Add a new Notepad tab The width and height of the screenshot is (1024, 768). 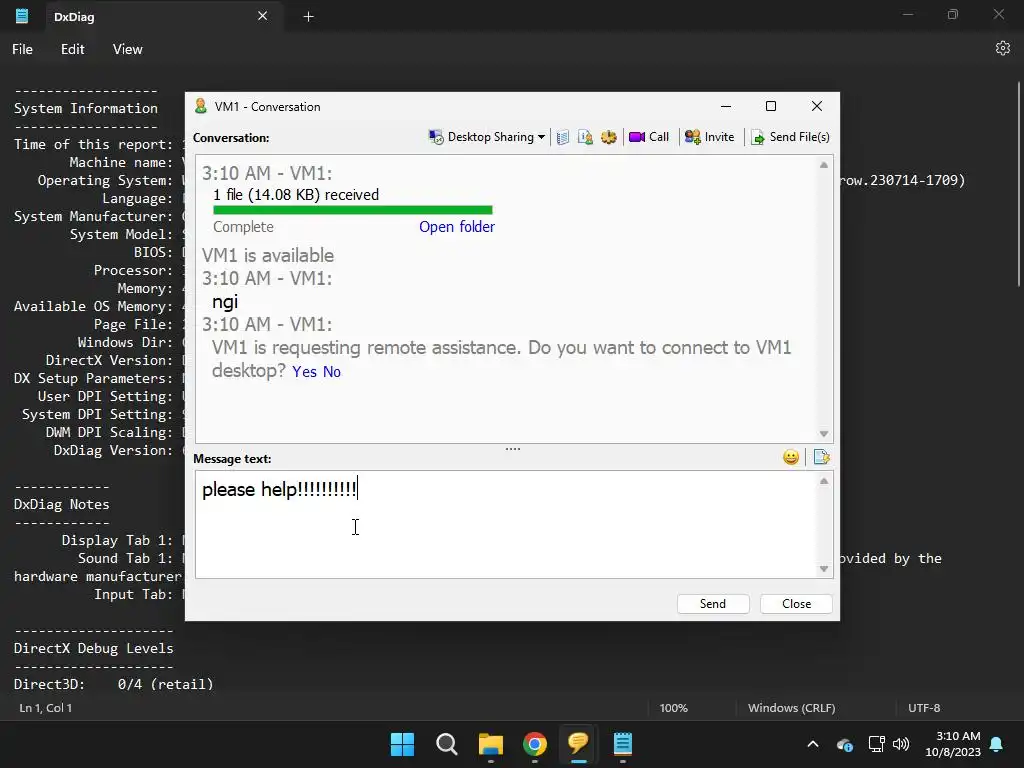point(308,16)
